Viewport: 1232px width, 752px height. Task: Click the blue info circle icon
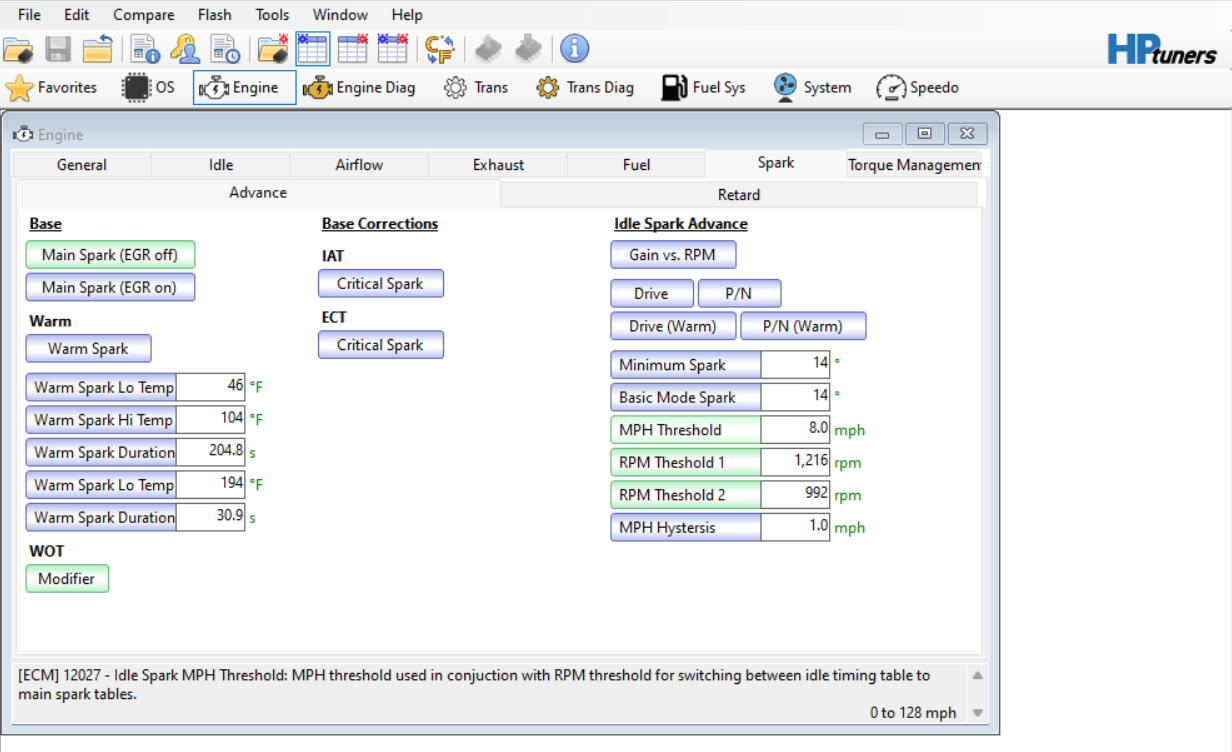[574, 49]
